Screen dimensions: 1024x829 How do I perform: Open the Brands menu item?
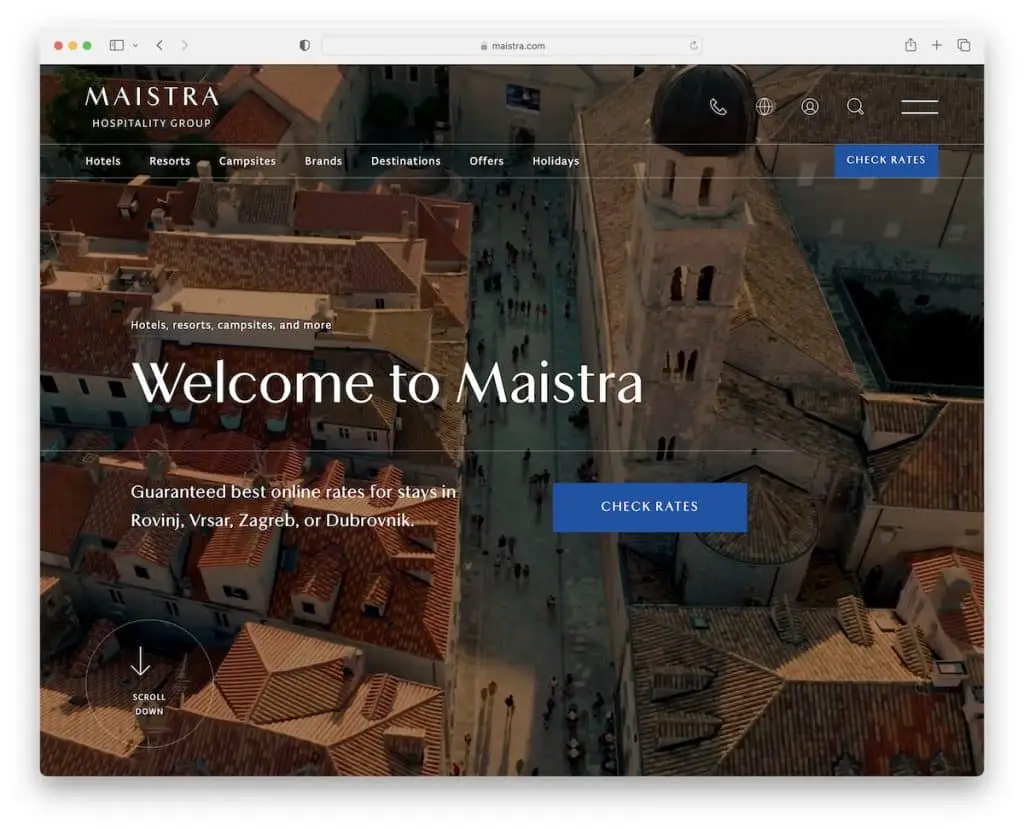[x=323, y=161]
